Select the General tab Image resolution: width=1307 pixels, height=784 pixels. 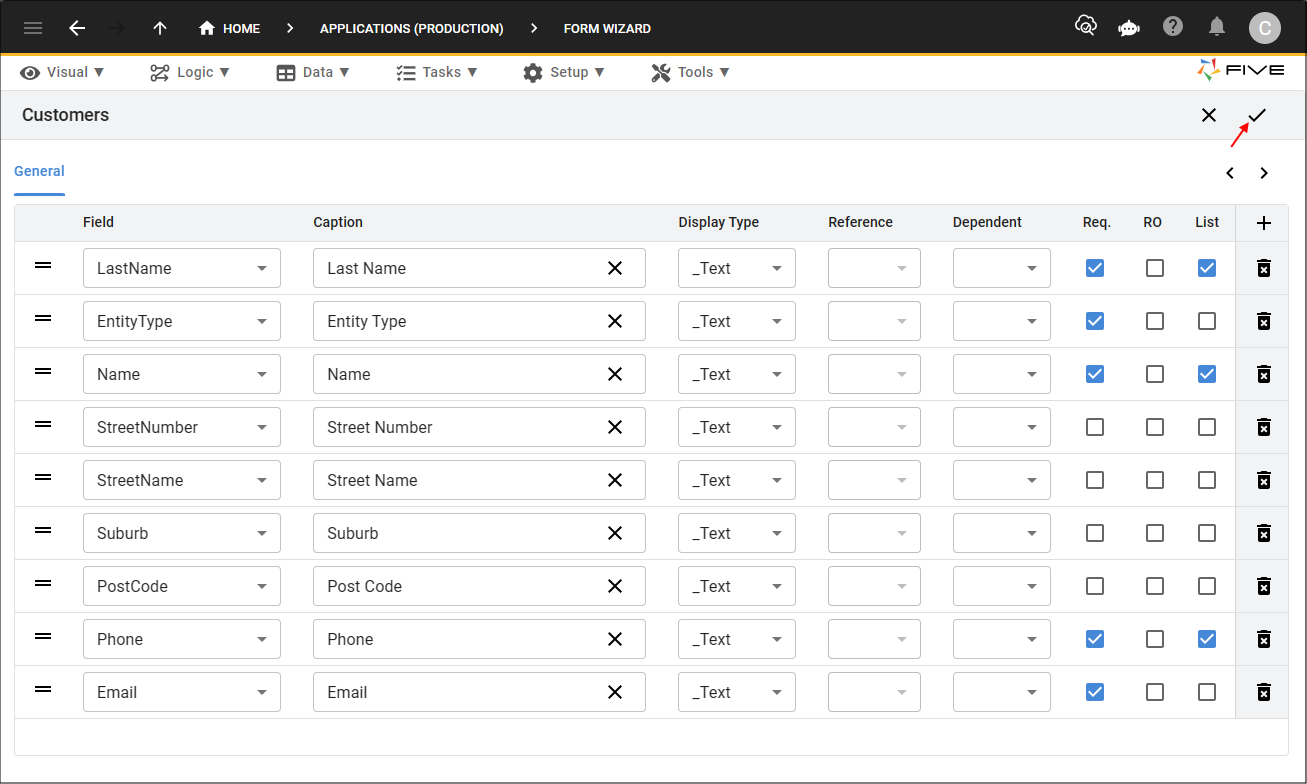click(39, 171)
